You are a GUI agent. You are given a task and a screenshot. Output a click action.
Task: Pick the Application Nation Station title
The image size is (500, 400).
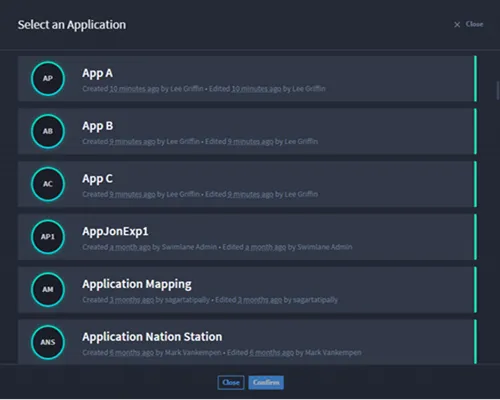tap(152, 337)
